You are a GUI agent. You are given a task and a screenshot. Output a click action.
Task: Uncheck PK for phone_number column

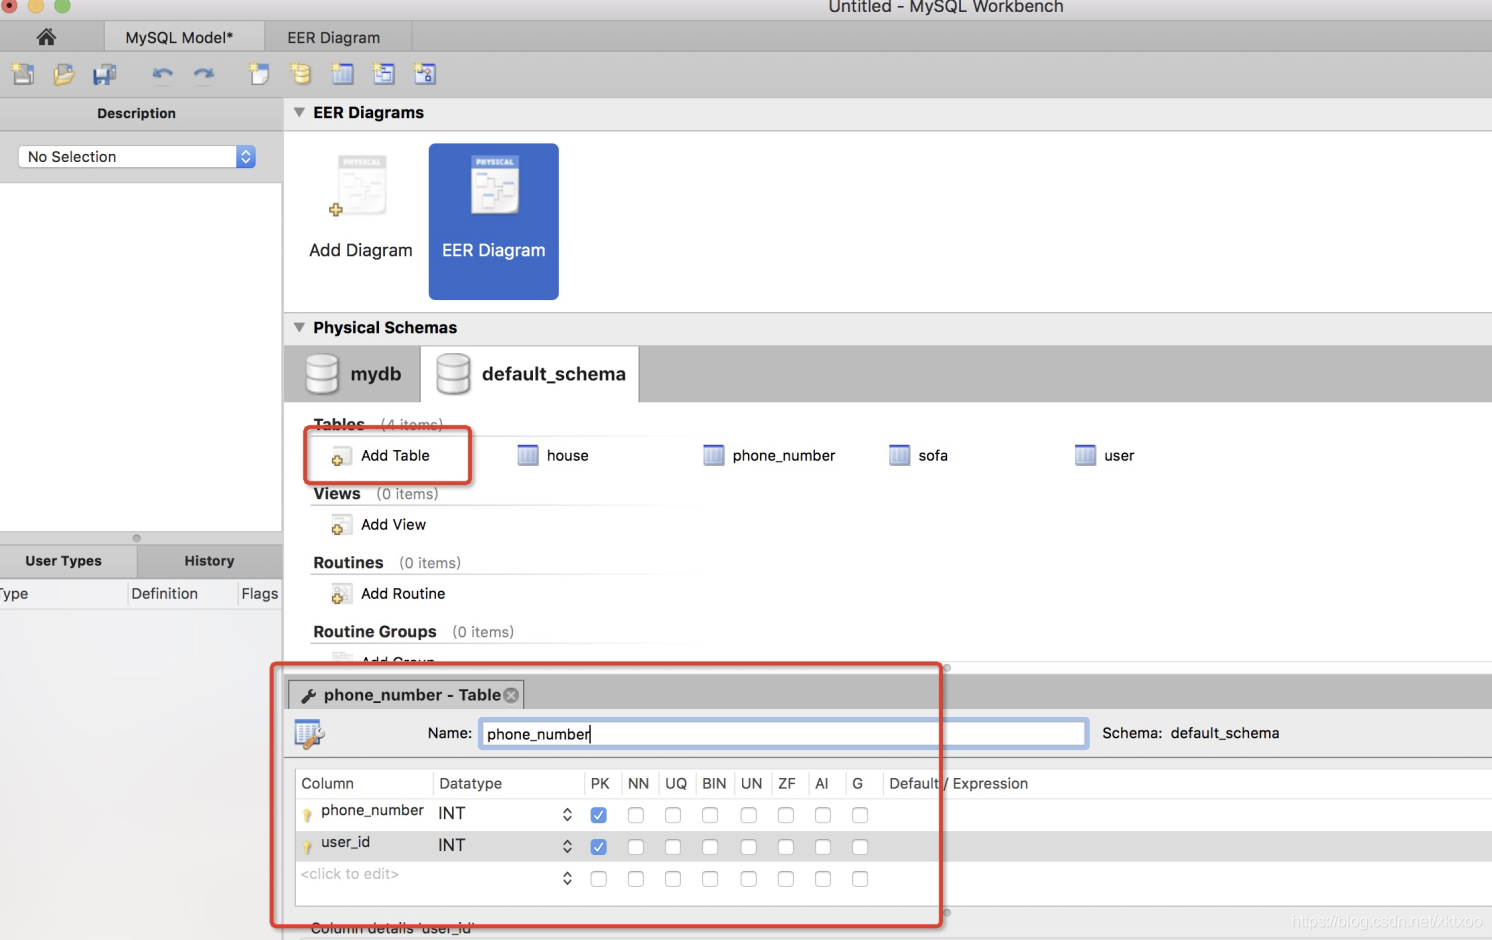[598, 815]
